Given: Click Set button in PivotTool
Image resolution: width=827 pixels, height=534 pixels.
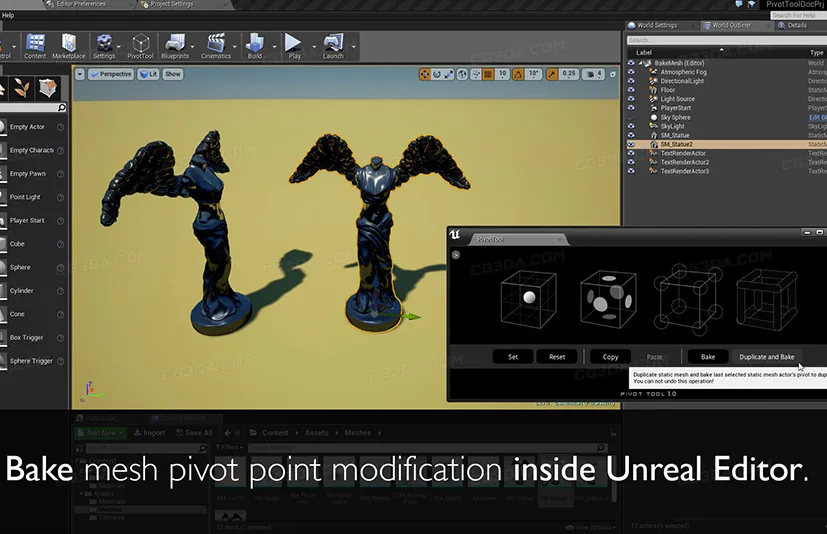Looking at the screenshot, I should tap(513, 357).
